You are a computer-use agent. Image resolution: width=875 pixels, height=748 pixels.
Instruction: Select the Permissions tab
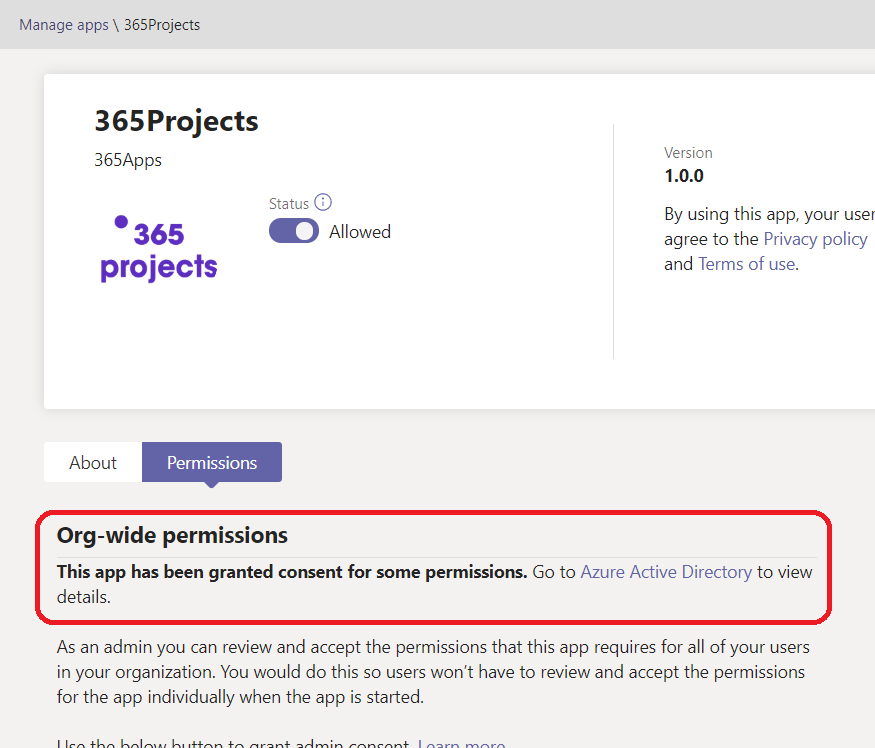(x=212, y=462)
